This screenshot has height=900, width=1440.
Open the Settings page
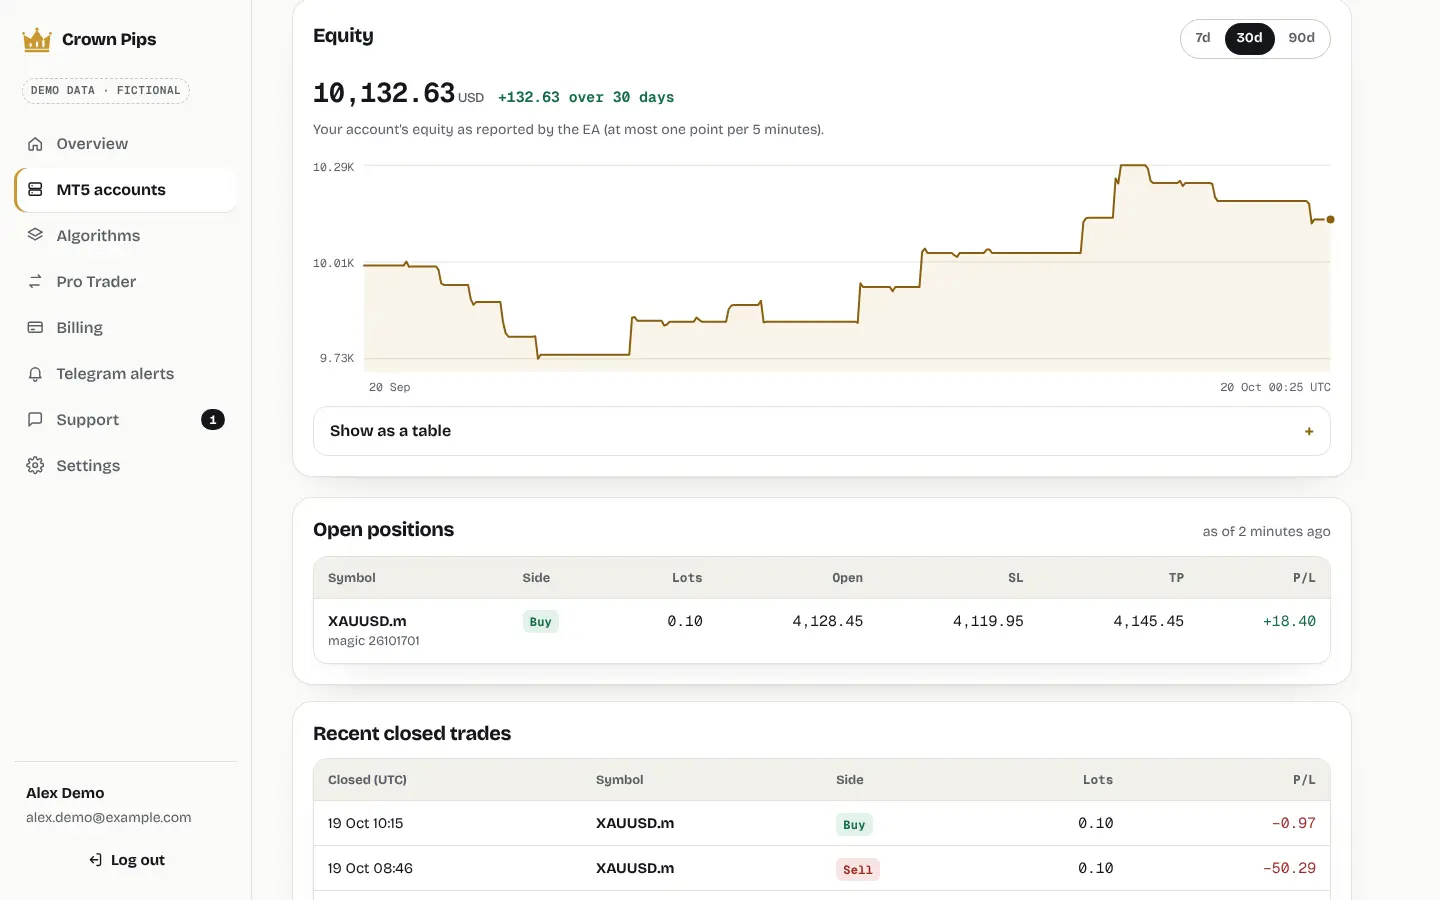tap(126, 466)
